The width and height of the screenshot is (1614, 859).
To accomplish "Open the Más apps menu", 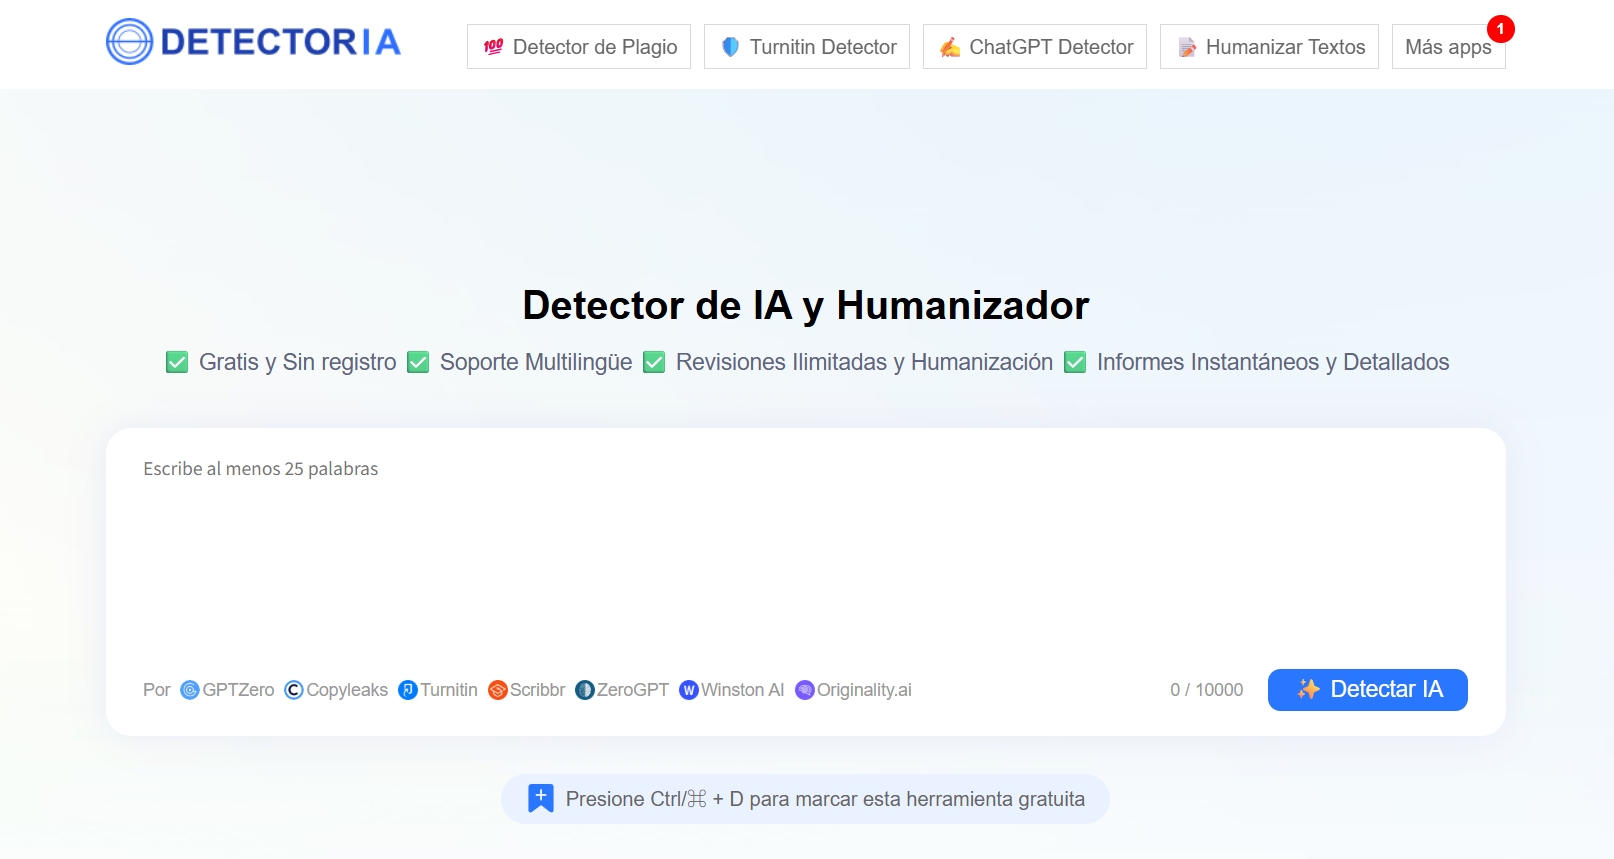I will click(x=1448, y=47).
